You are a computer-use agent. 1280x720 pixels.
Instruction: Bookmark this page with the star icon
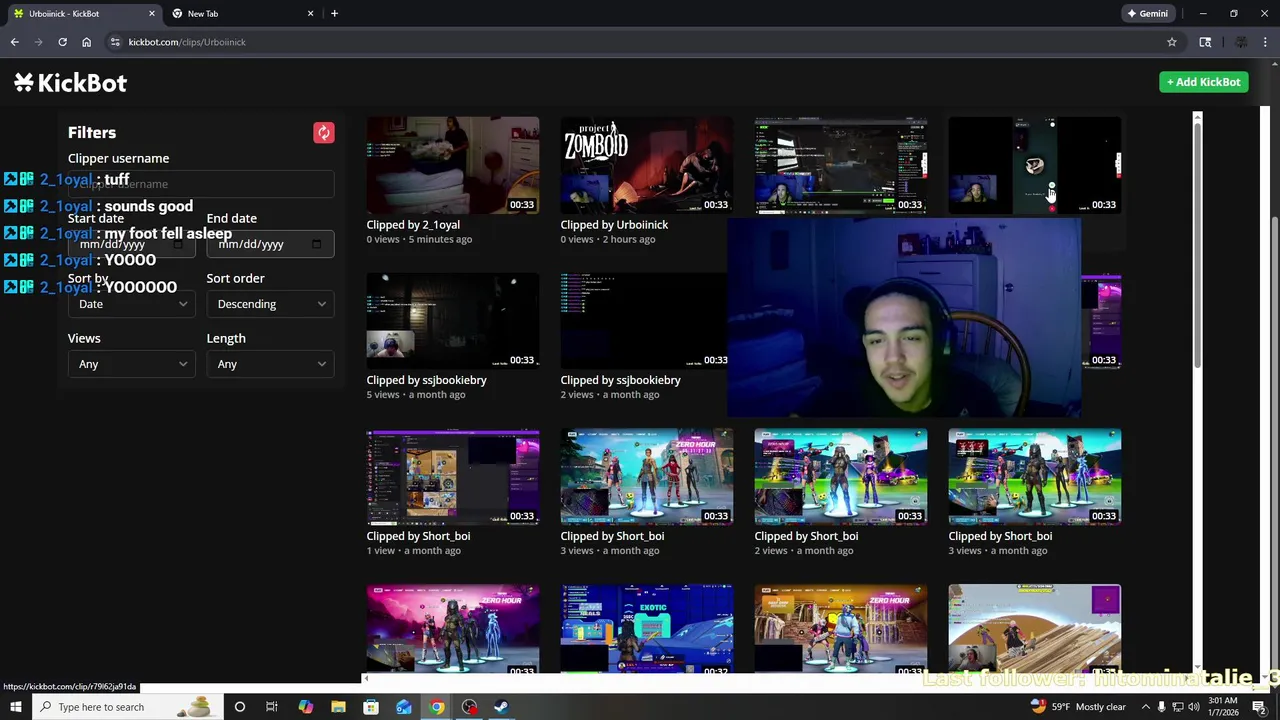1172,42
